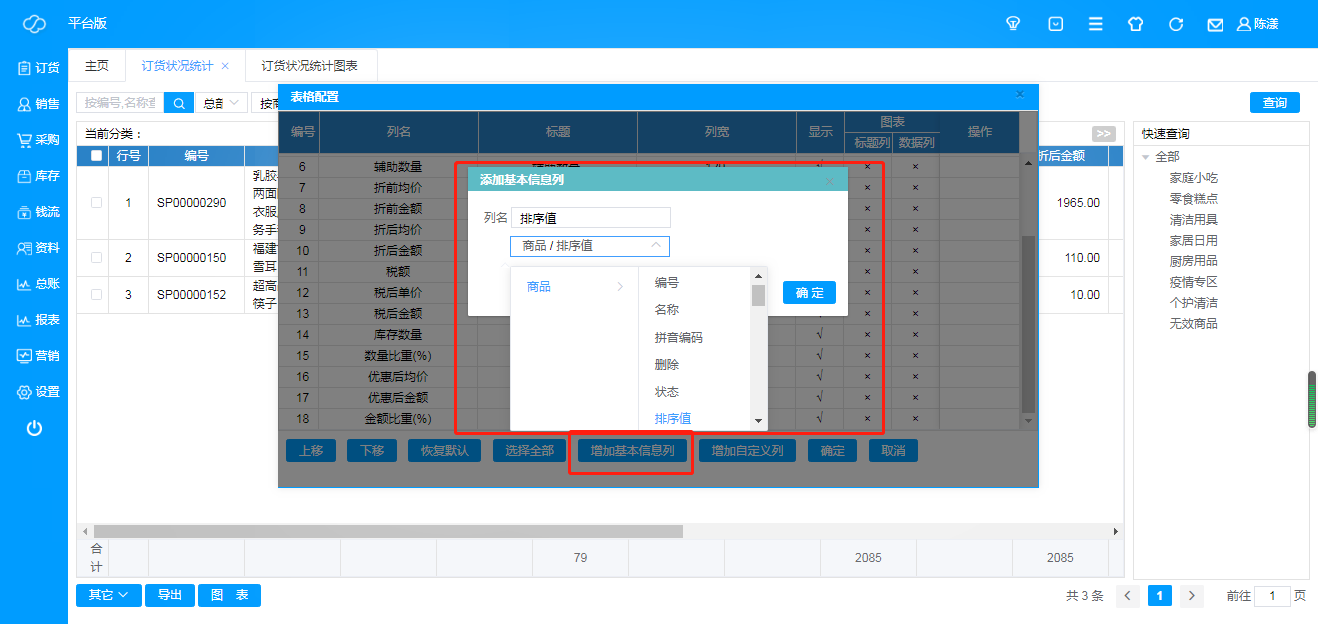The image size is (1318, 624).
Task: Click the 列名 input field containing 排序值
Action: coord(590,218)
